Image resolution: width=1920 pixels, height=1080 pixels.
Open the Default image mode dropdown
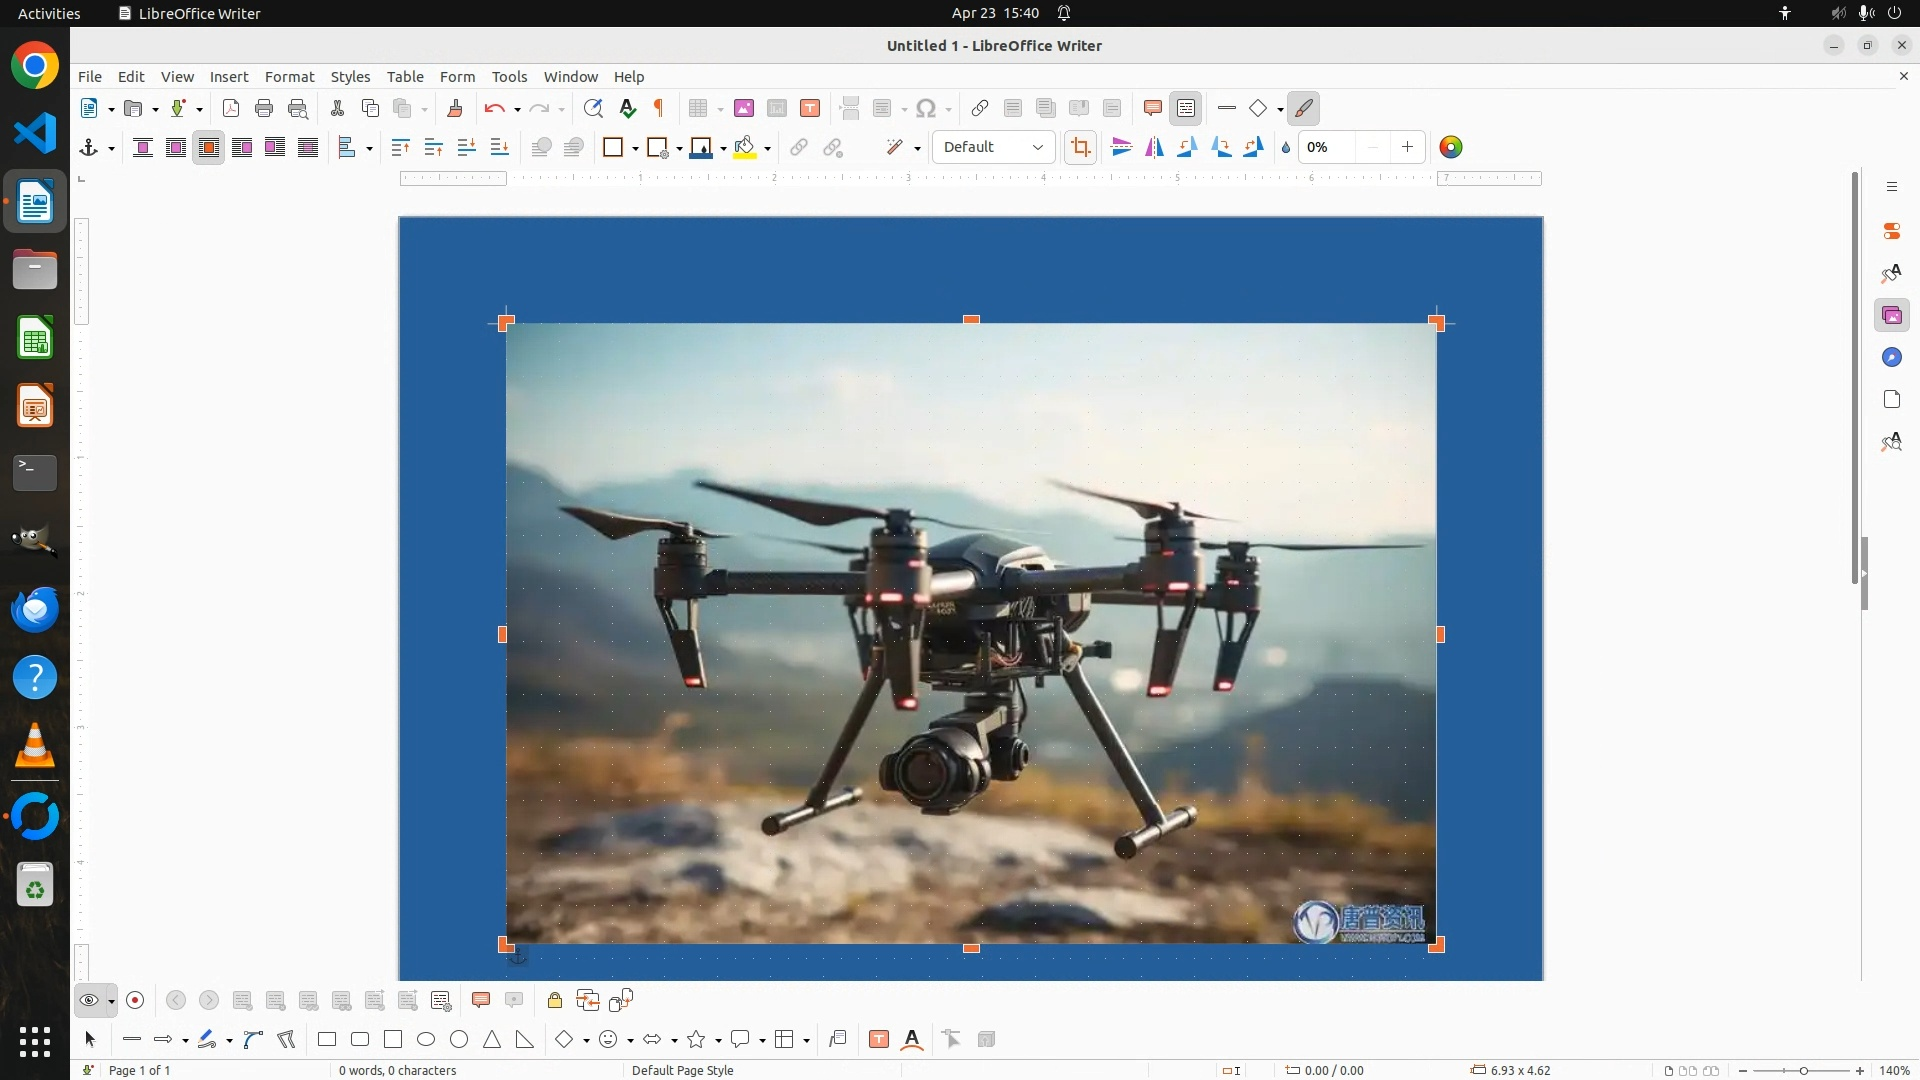click(993, 147)
